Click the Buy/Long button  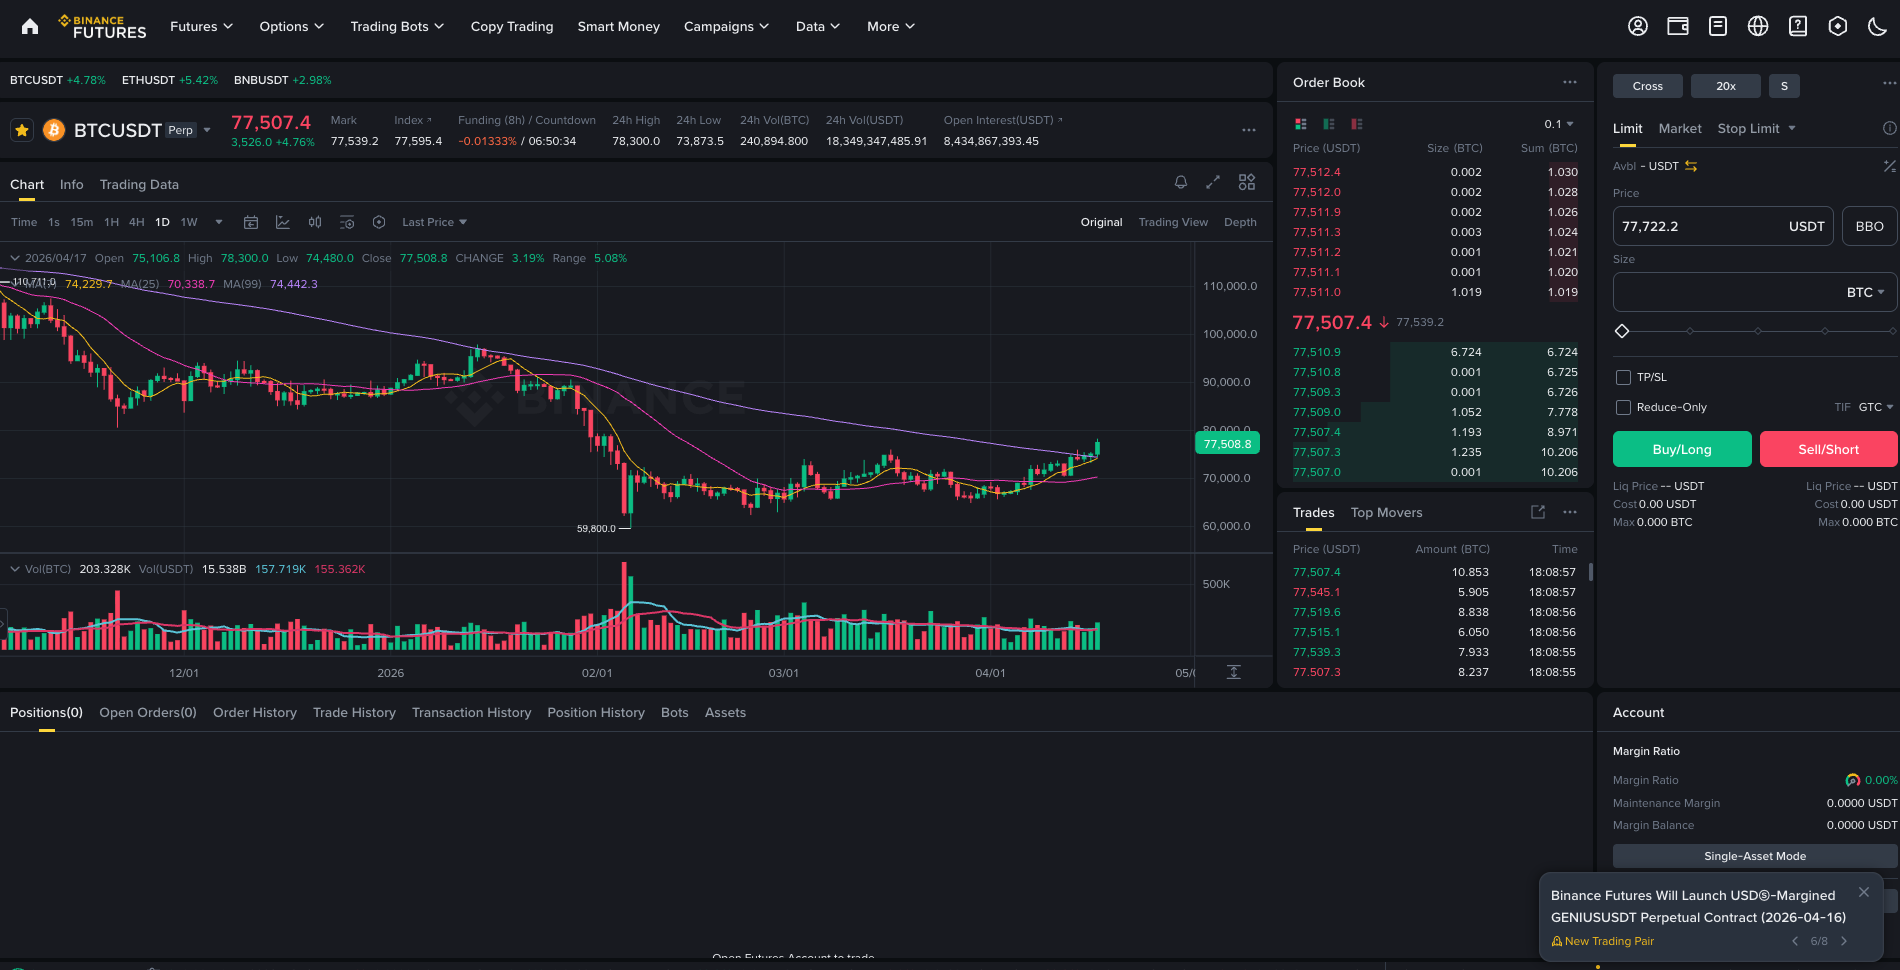coord(1681,449)
